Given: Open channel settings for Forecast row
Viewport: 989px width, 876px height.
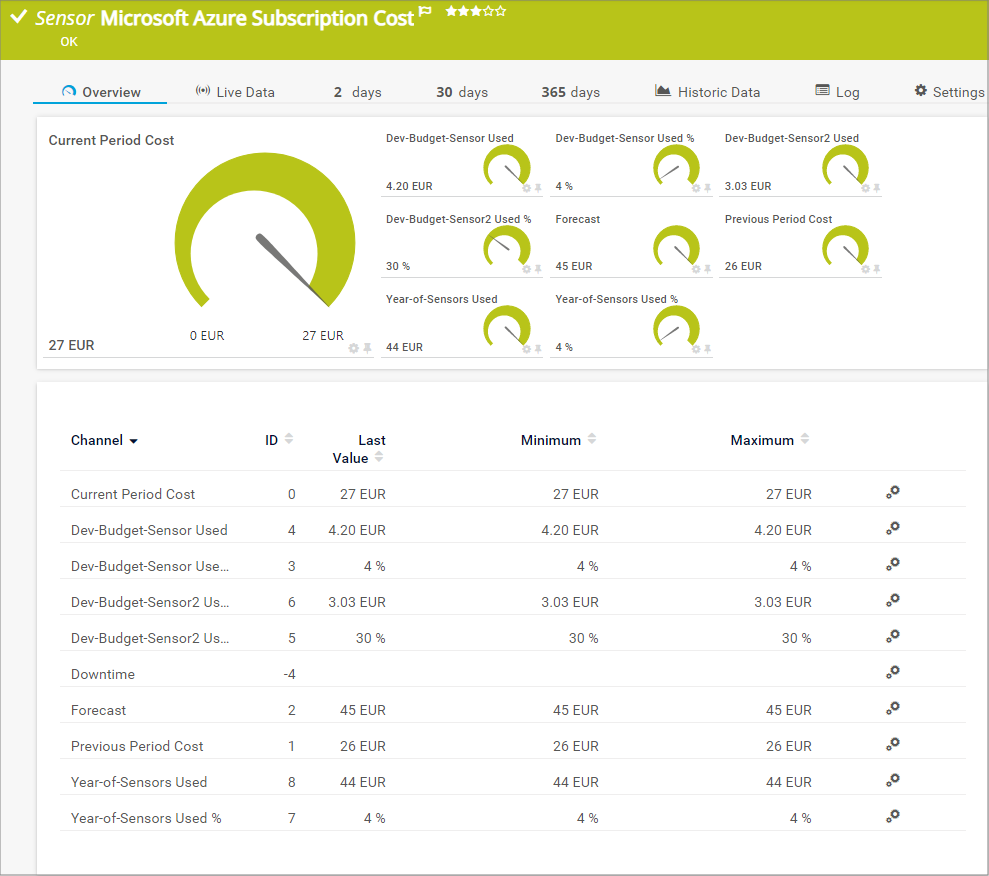Looking at the screenshot, I should [x=893, y=709].
